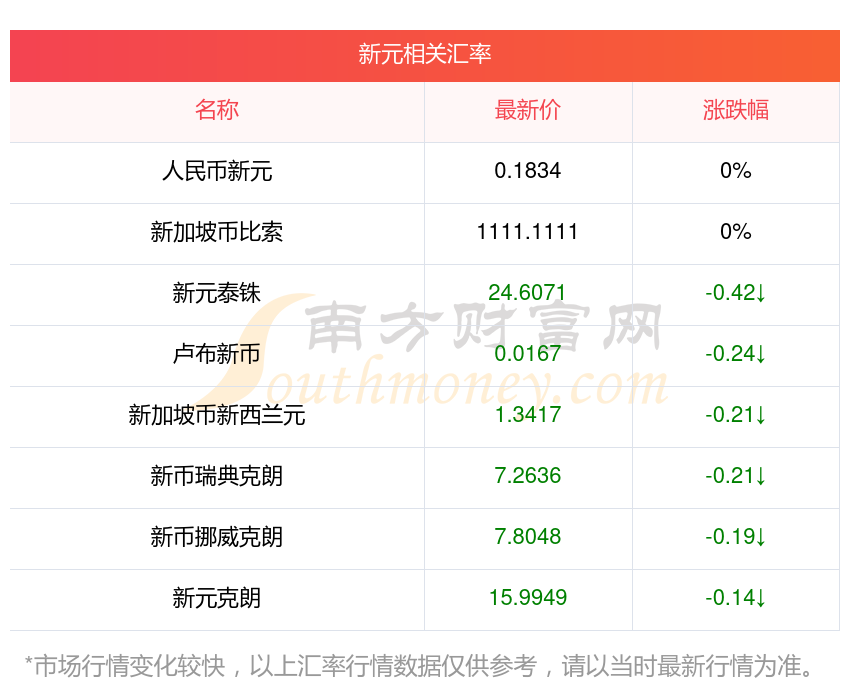Click the price 1.3417

(x=527, y=415)
